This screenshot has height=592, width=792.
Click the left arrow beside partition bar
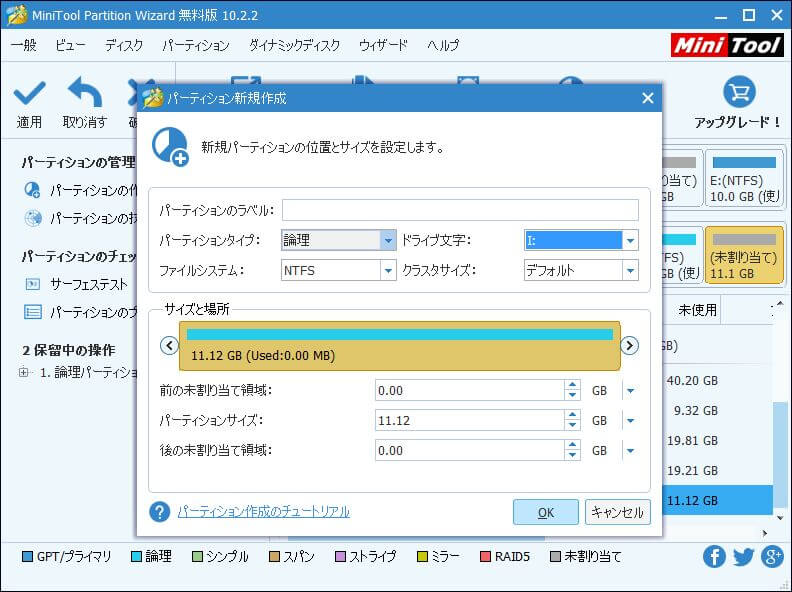tap(169, 345)
